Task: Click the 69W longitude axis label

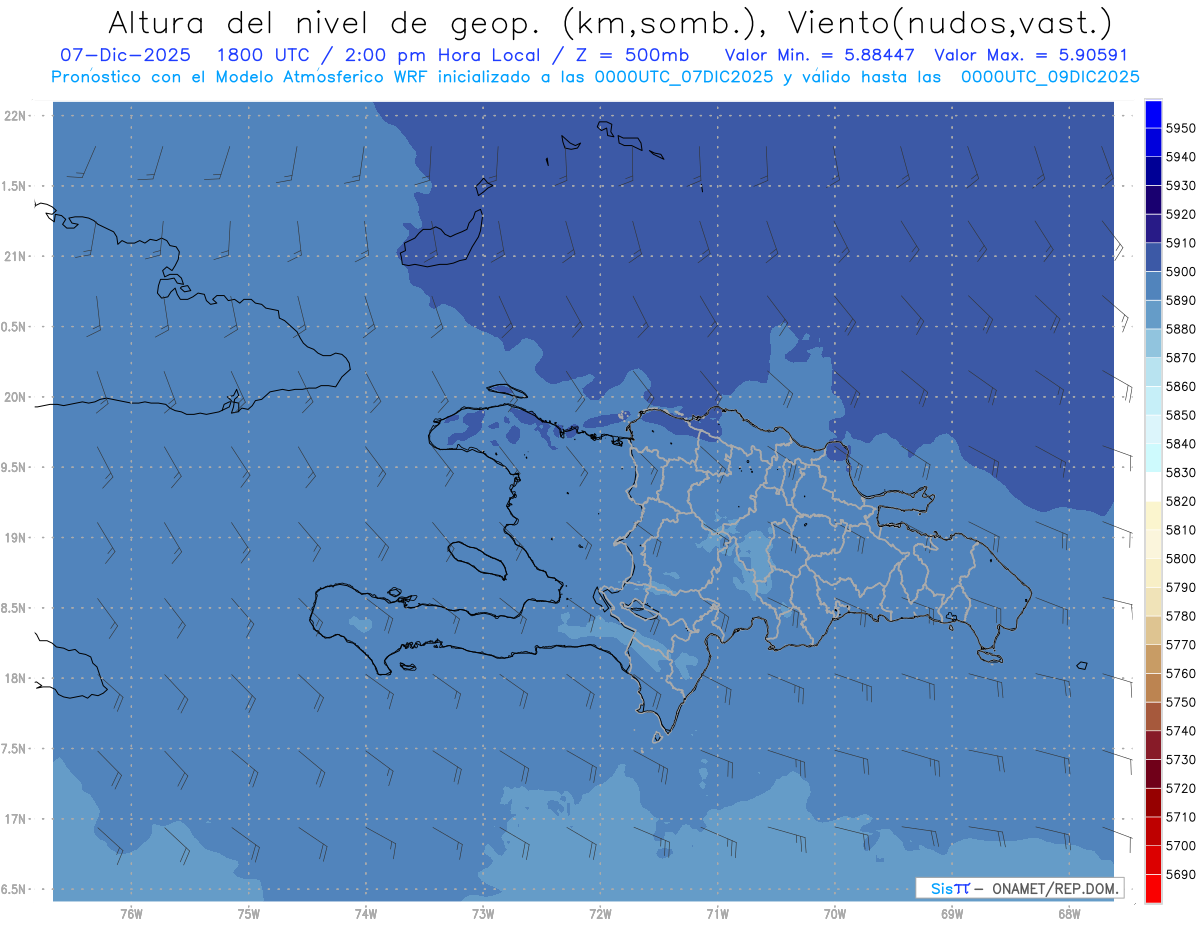Action: 951,914
